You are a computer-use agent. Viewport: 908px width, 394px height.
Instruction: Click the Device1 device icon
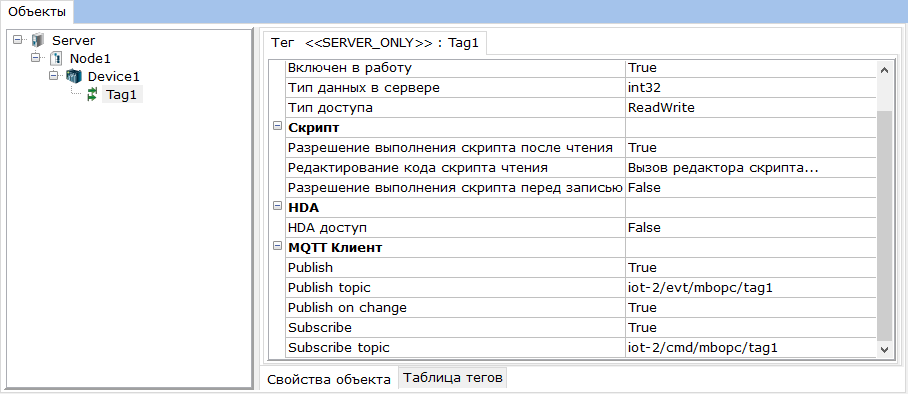pos(74,76)
